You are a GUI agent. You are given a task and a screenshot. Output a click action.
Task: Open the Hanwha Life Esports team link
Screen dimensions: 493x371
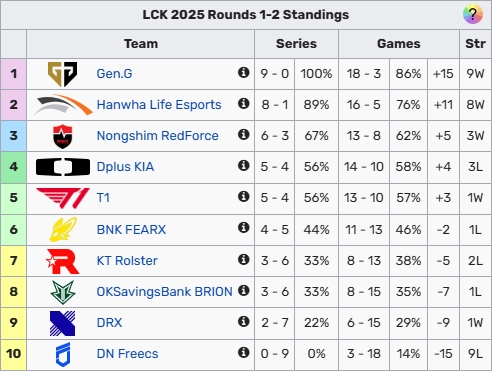click(159, 105)
